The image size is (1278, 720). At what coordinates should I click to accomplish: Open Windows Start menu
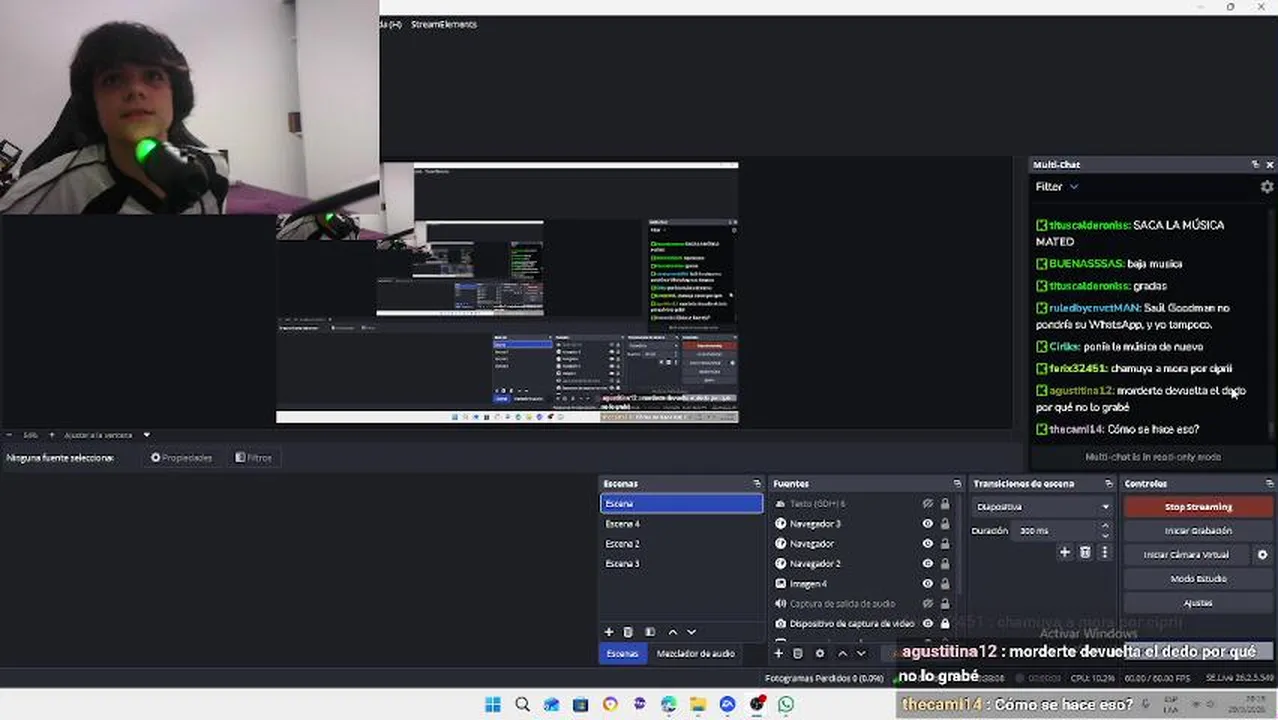tap(493, 705)
